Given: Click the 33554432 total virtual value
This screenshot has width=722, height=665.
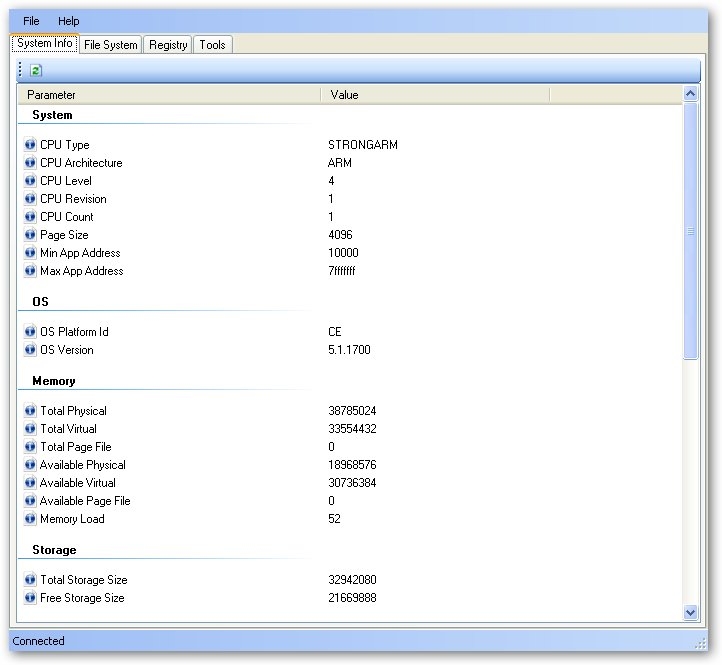Looking at the screenshot, I should (352, 428).
